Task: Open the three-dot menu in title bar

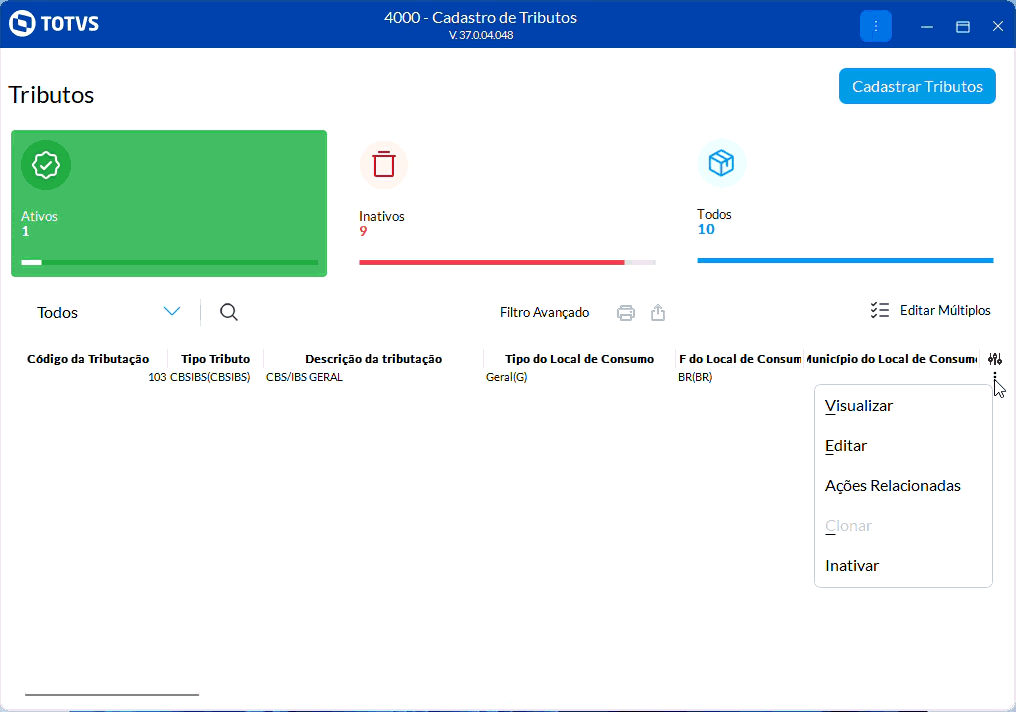Action: point(875,26)
